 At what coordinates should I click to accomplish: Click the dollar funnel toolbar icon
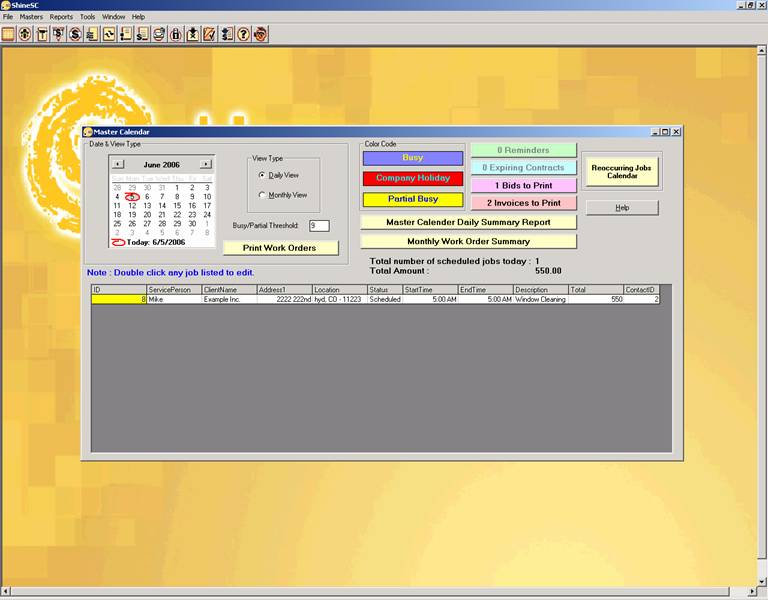pos(59,34)
